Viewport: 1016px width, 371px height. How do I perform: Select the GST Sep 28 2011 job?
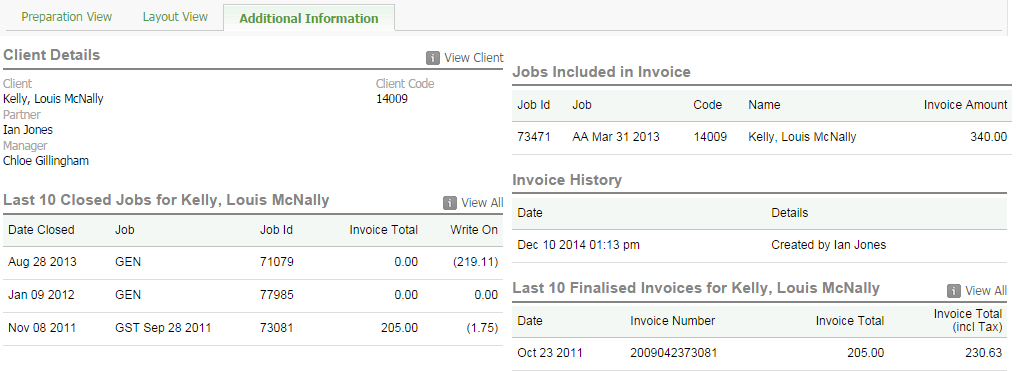pos(163,328)
